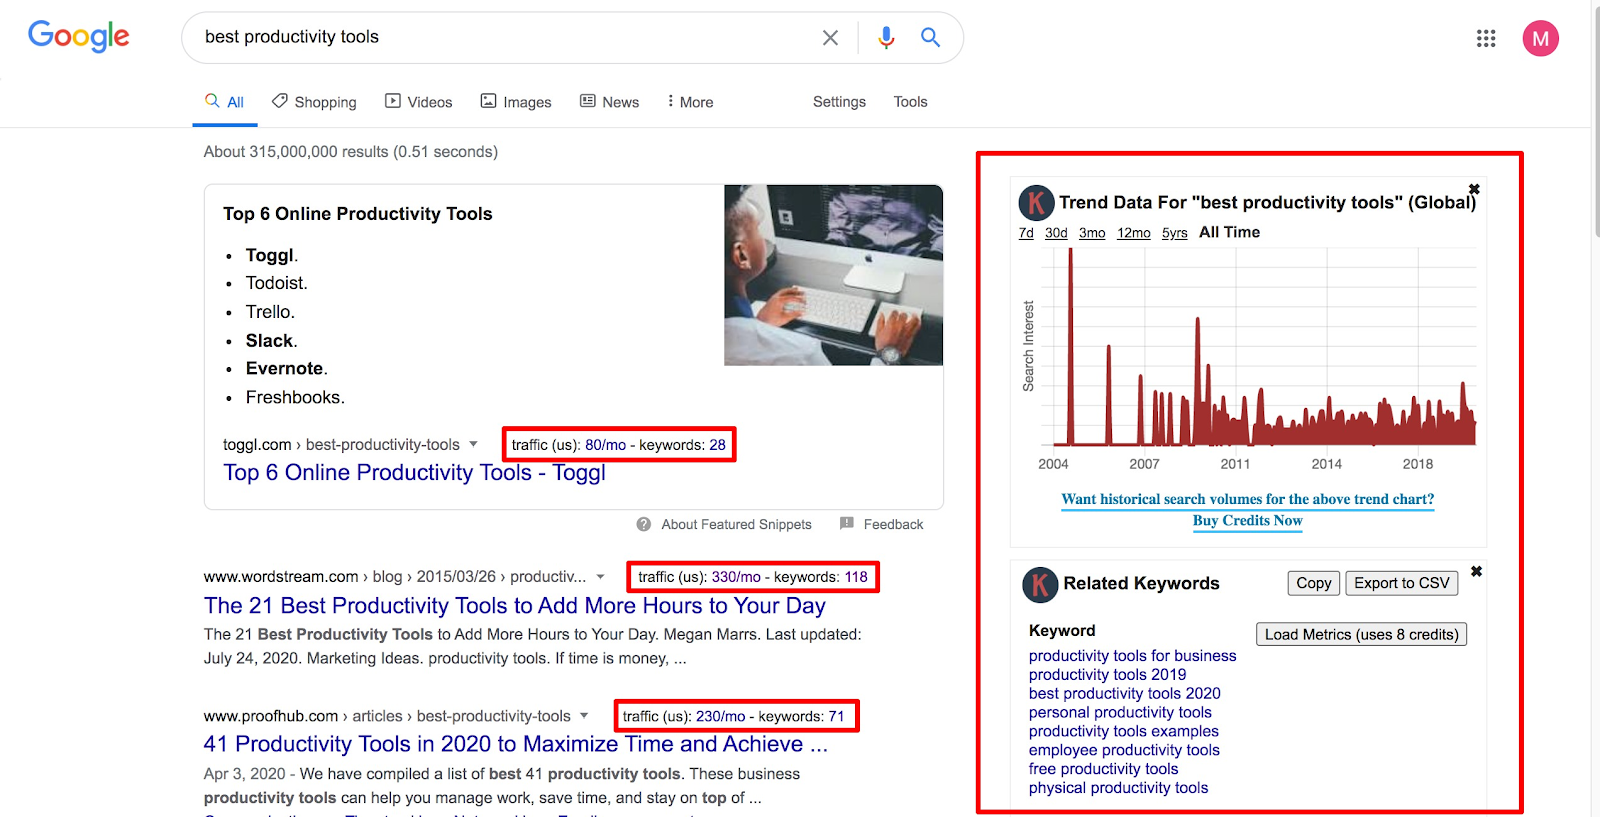Switch to the Images tab
Image resolution: width=1600 pixels, height=817 pixels.
516,102
